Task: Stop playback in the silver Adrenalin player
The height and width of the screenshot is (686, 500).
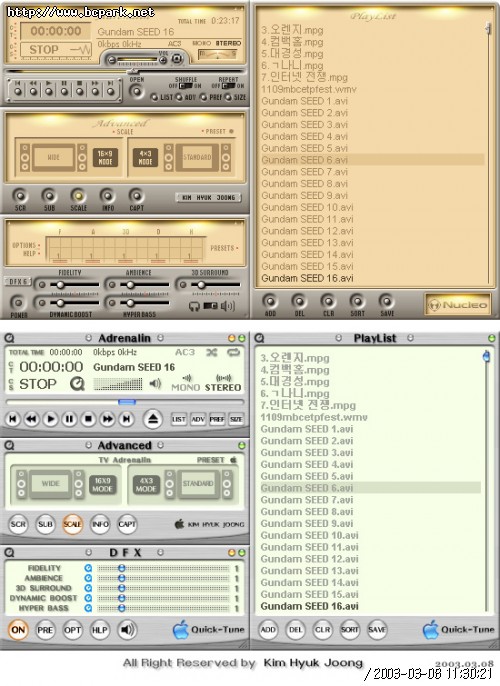Action: tap(88, 419)
